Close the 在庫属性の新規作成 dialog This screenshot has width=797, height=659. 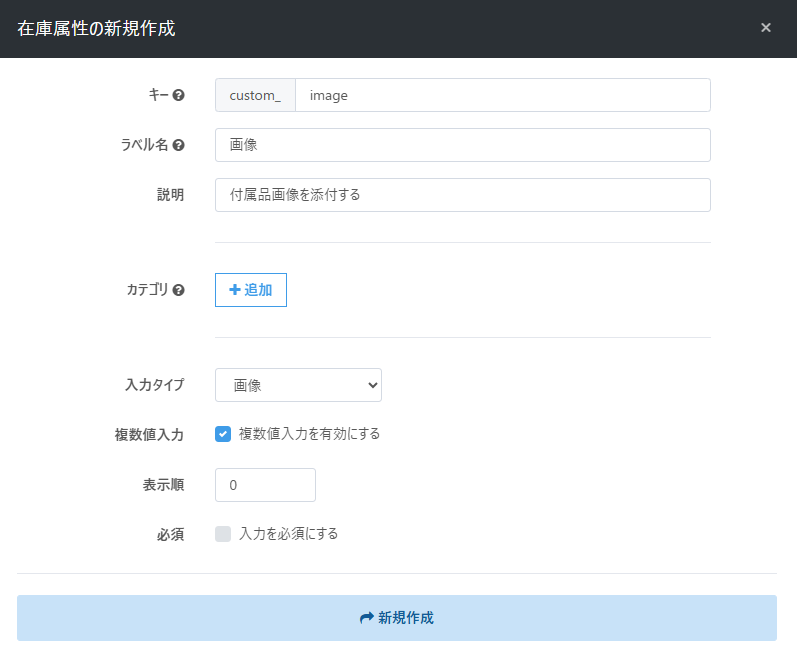(x=765, y=27)
